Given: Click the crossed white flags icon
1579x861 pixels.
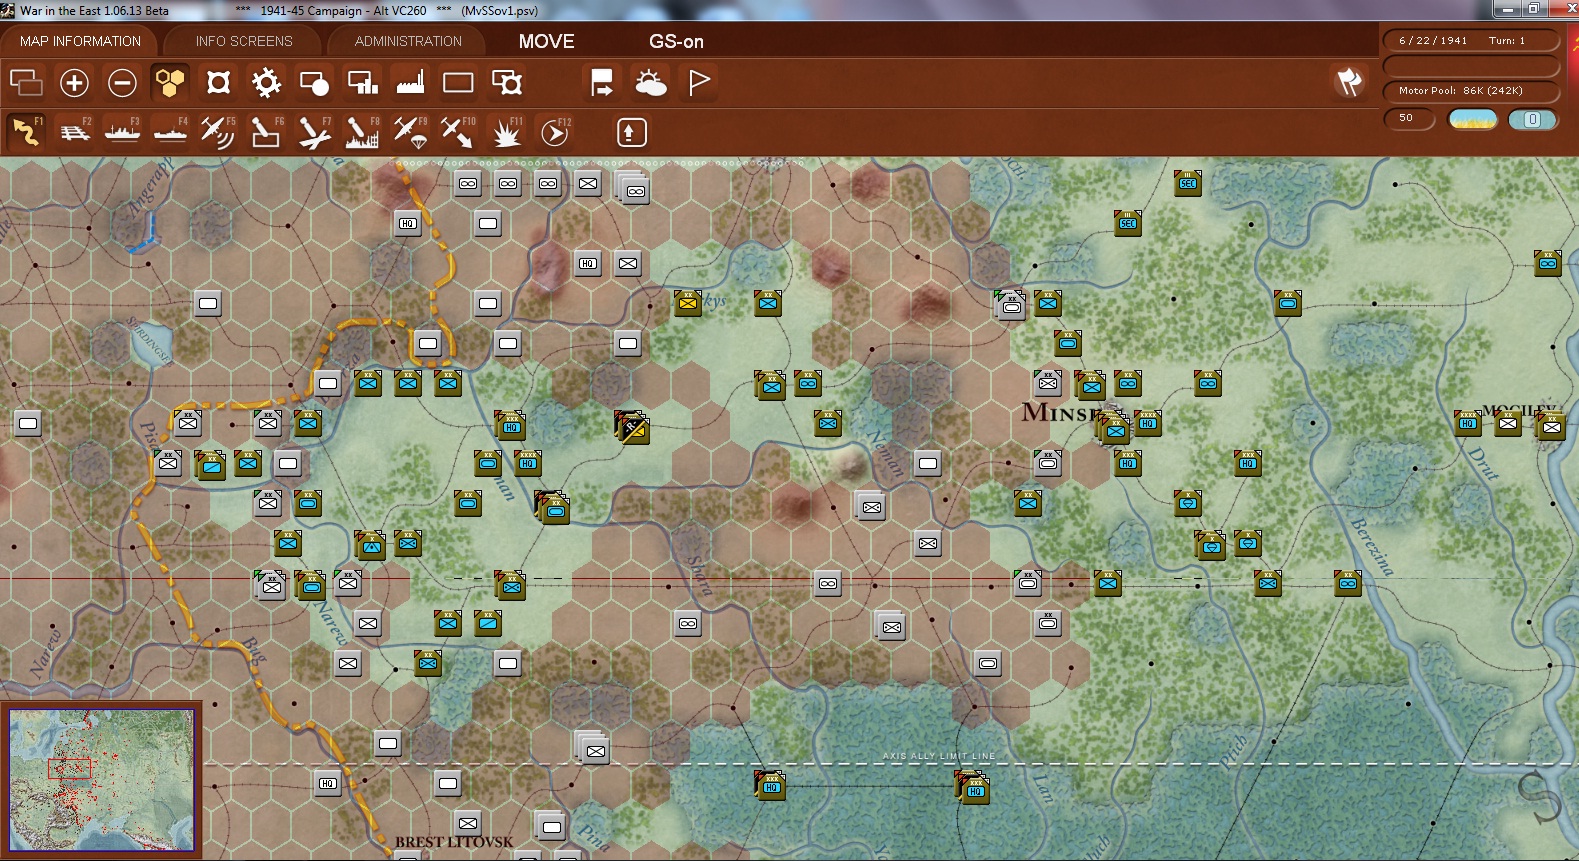Looking at the screenshot, I should [1349, 82].
